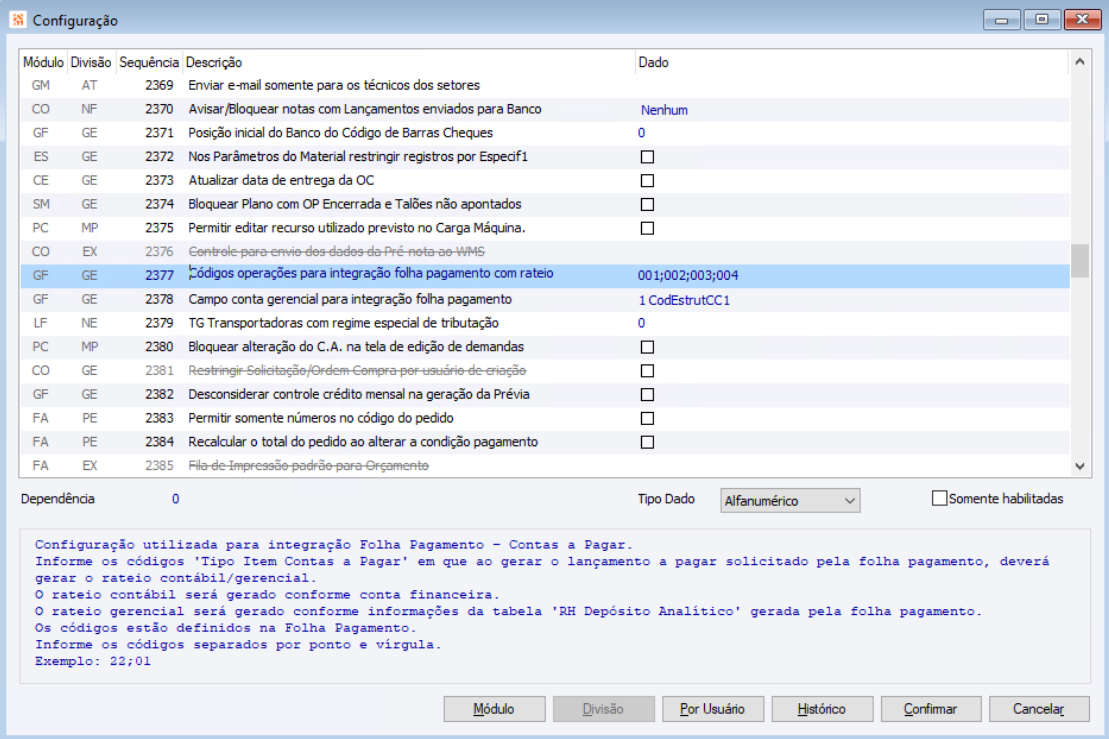Sort by the Divisão column header
1109x739 pixels.
91,62
